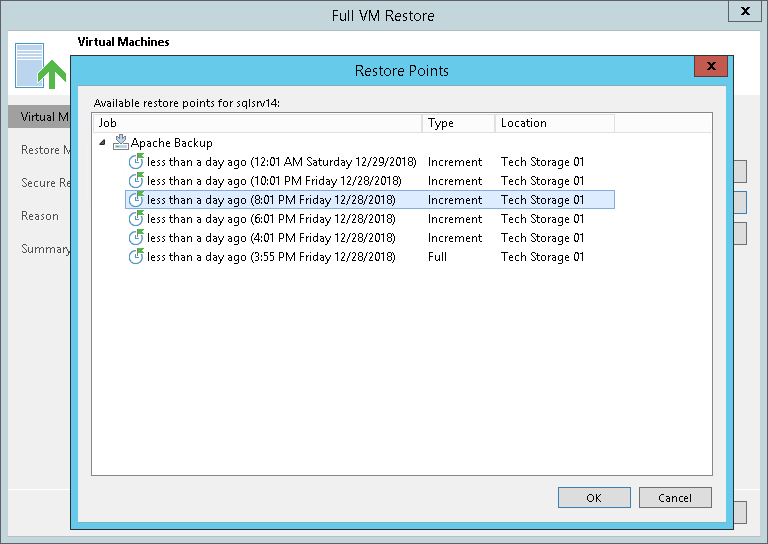Click the 12:01 AM restore point icon
768x544 pixels.
(x=136, y=162)
